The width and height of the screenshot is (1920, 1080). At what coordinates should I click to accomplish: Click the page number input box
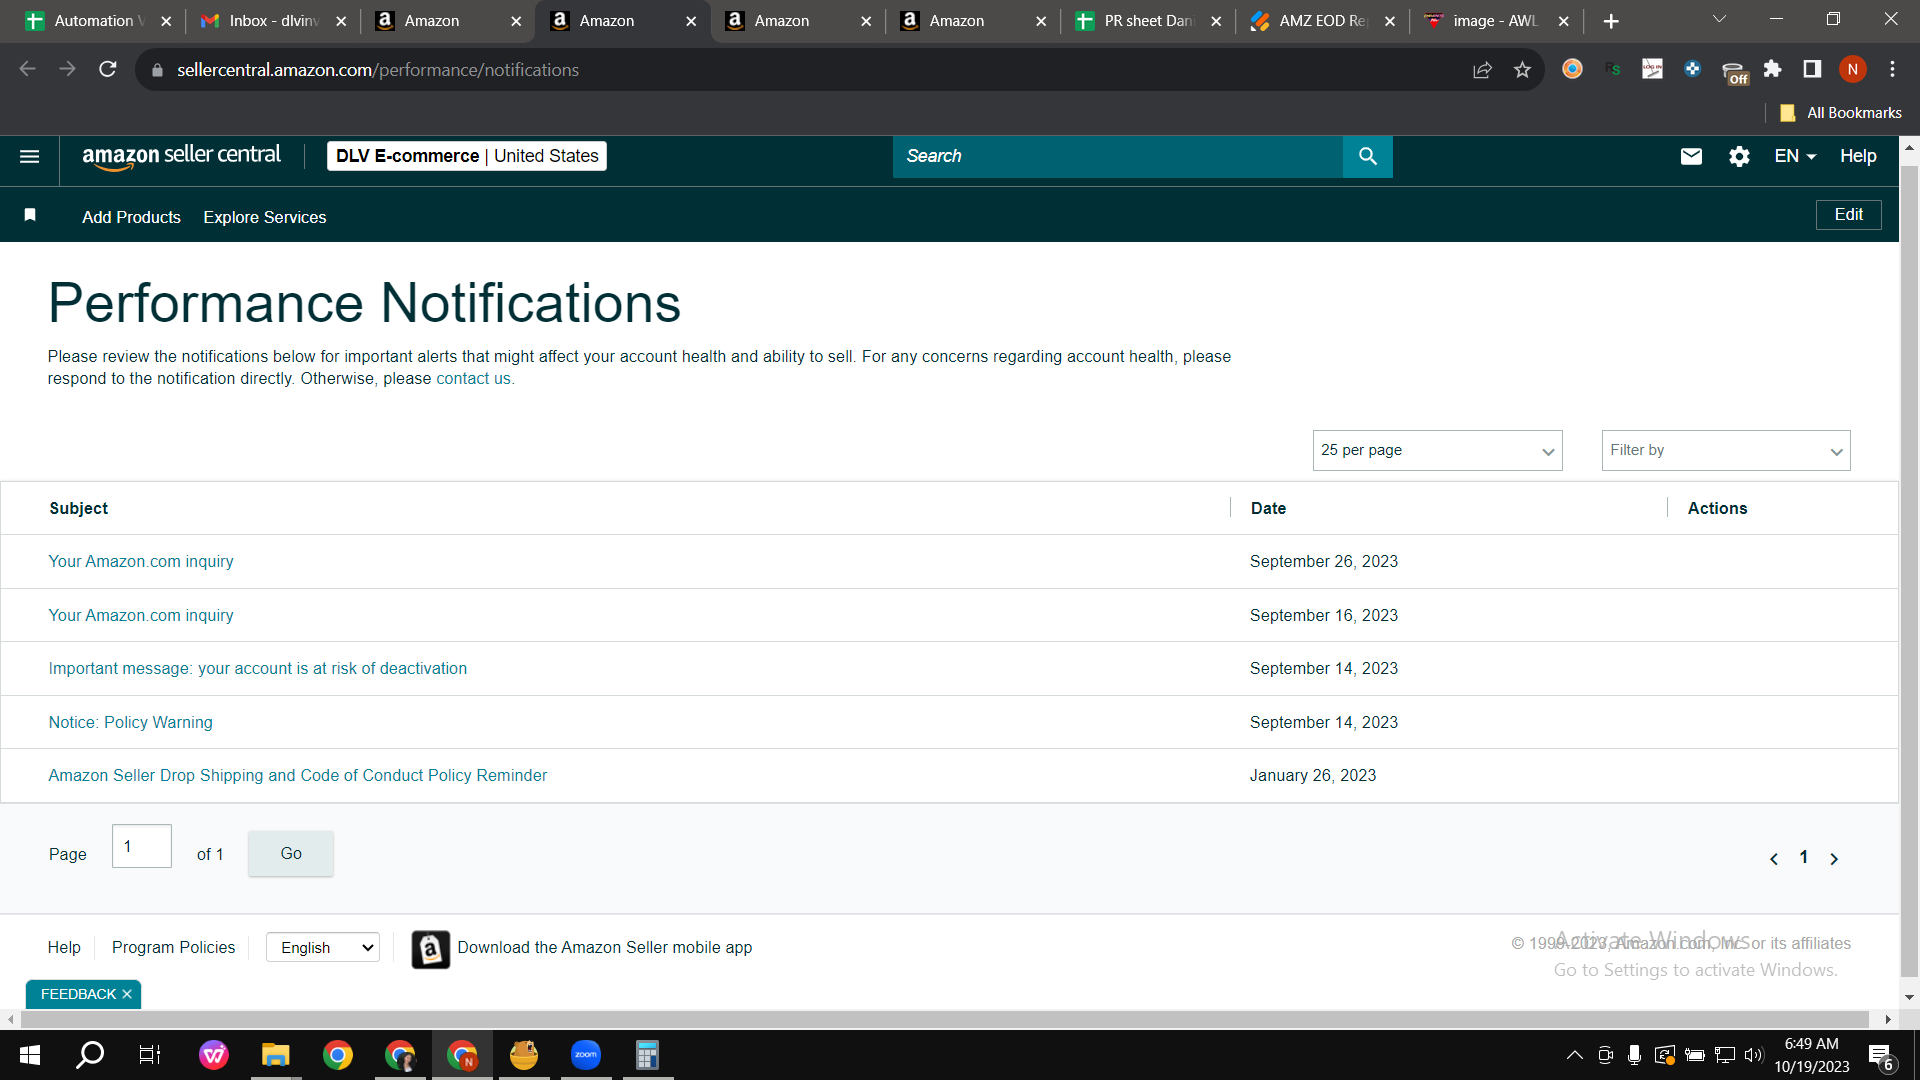pyautogui.click(x=142, y=846)
